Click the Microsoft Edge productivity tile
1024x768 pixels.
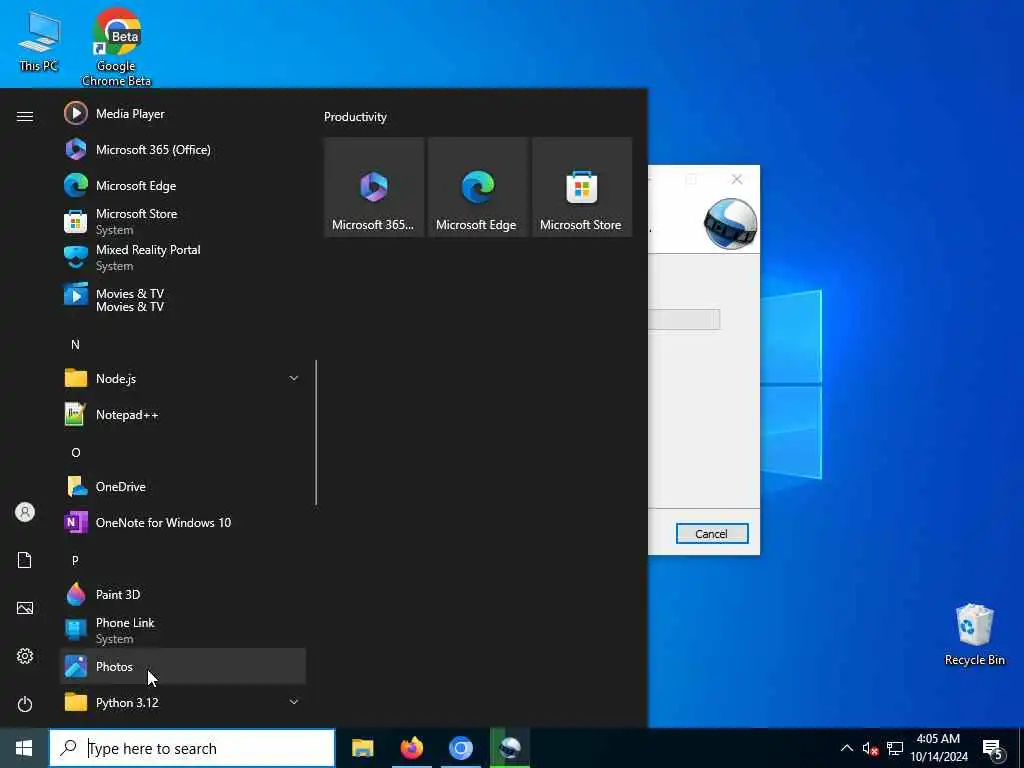pyautogui.click(x=477, y=187)
